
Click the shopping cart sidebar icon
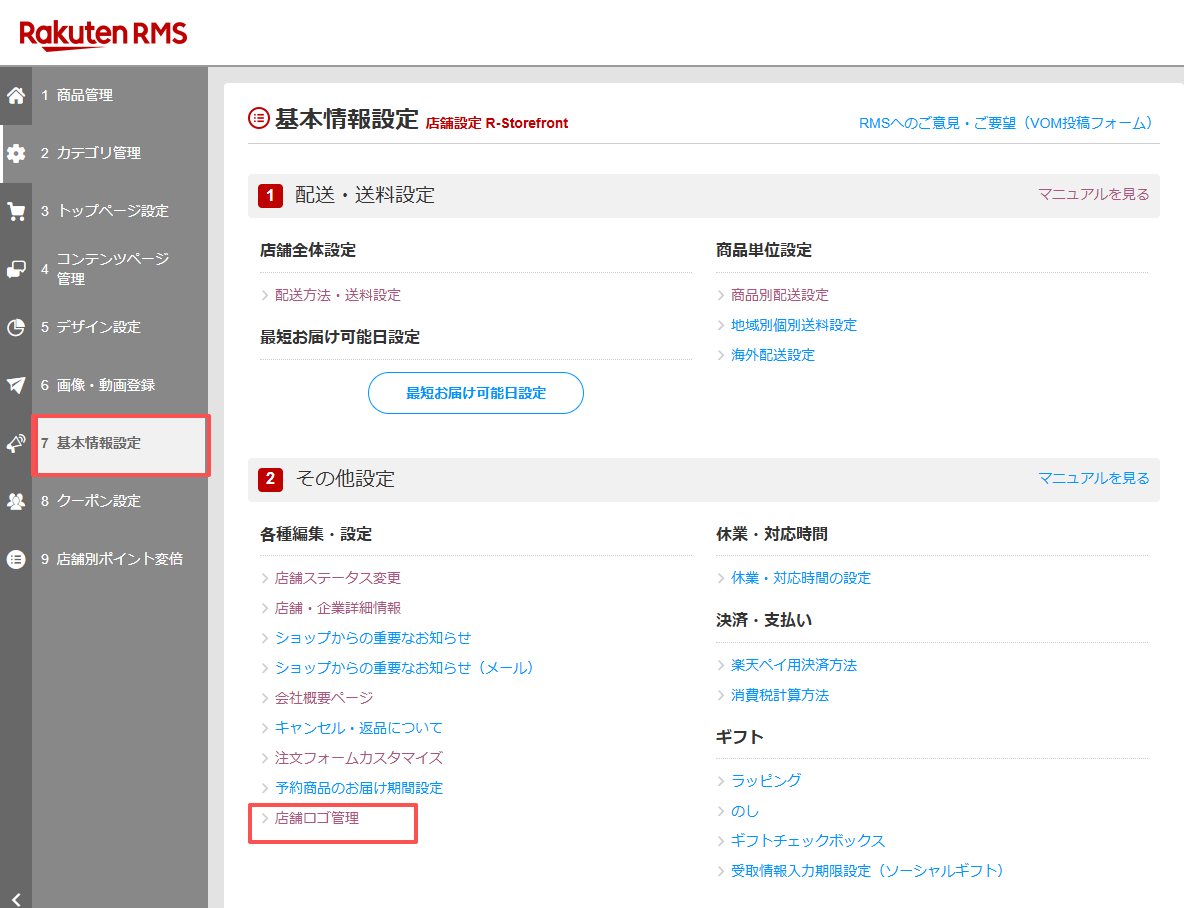[16, 212]
